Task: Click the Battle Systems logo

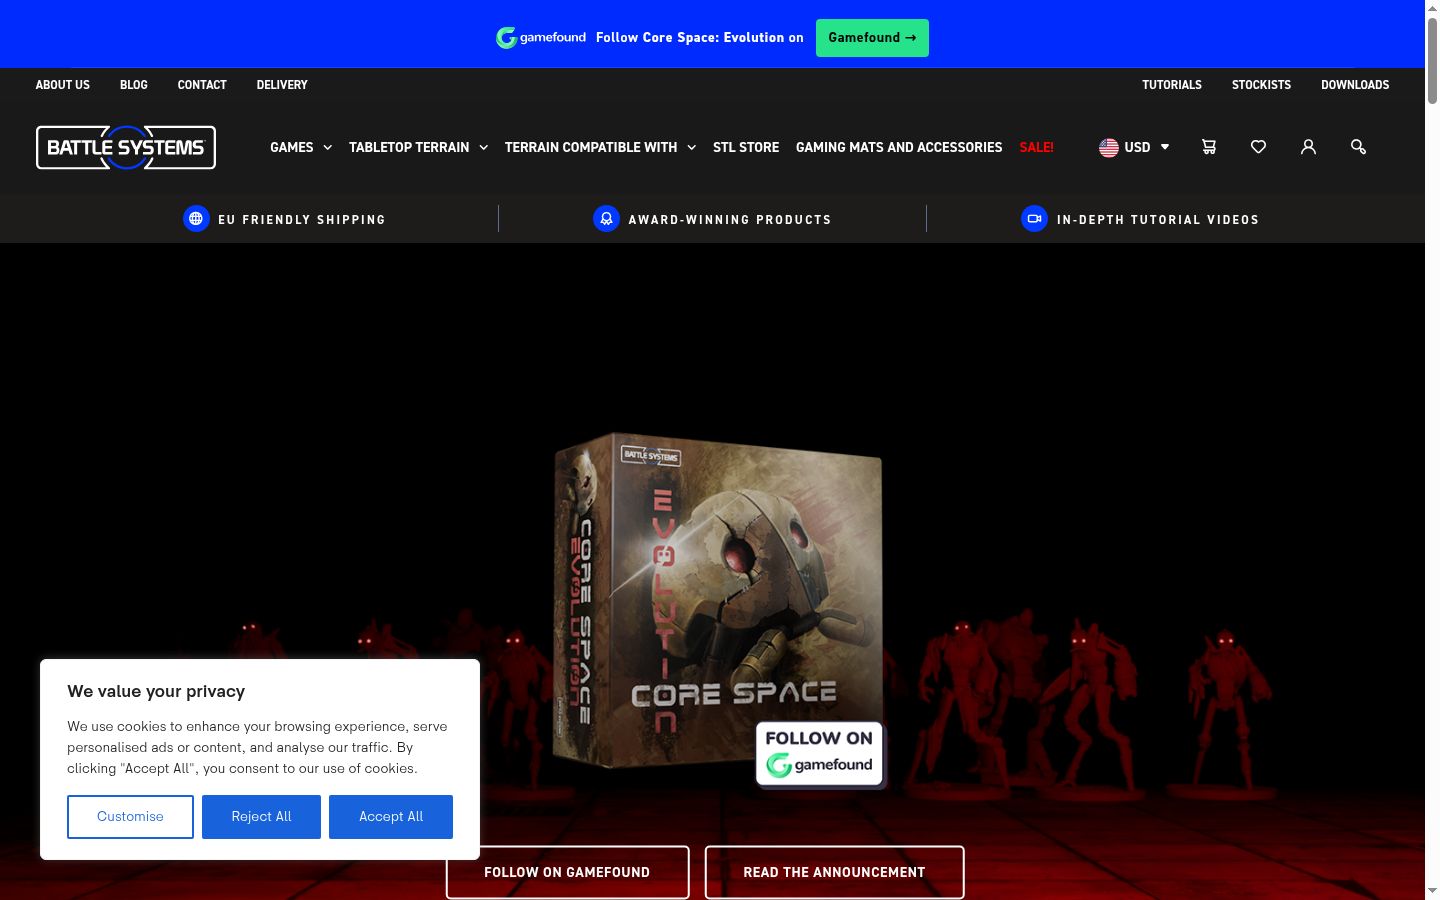Action: (x=126, y=147)
